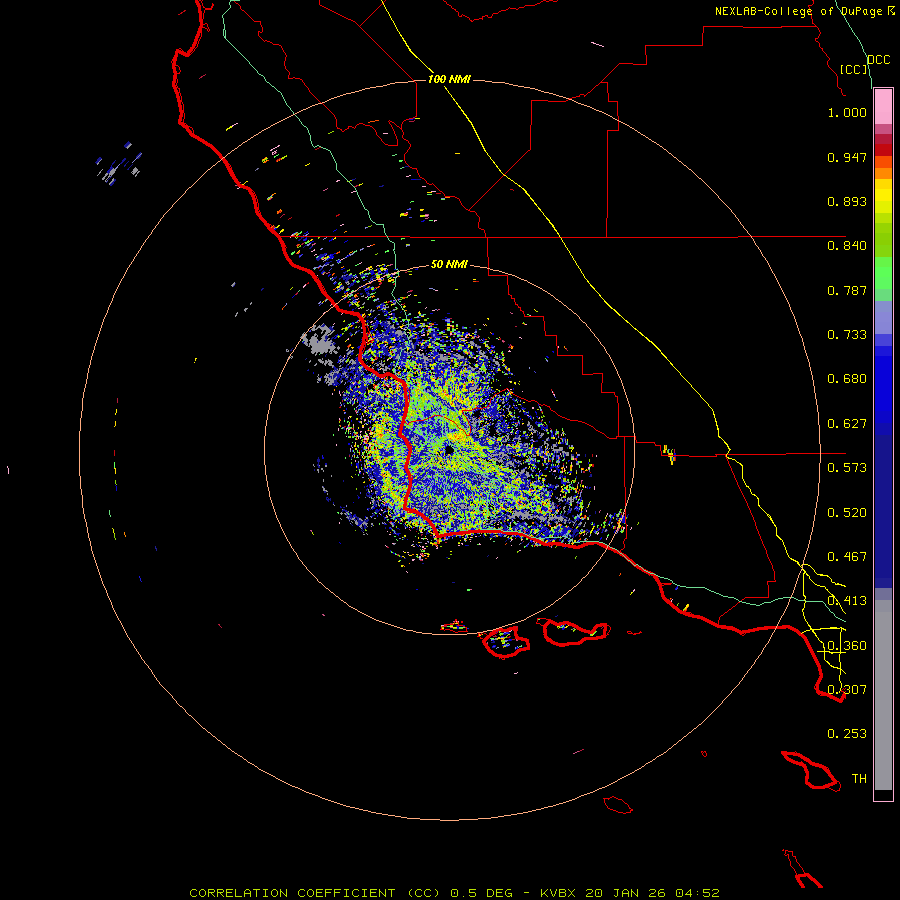The height and width of the screenshot is (900, 900).
Task: Click the [CC] unit label
Action: (854, 69)
